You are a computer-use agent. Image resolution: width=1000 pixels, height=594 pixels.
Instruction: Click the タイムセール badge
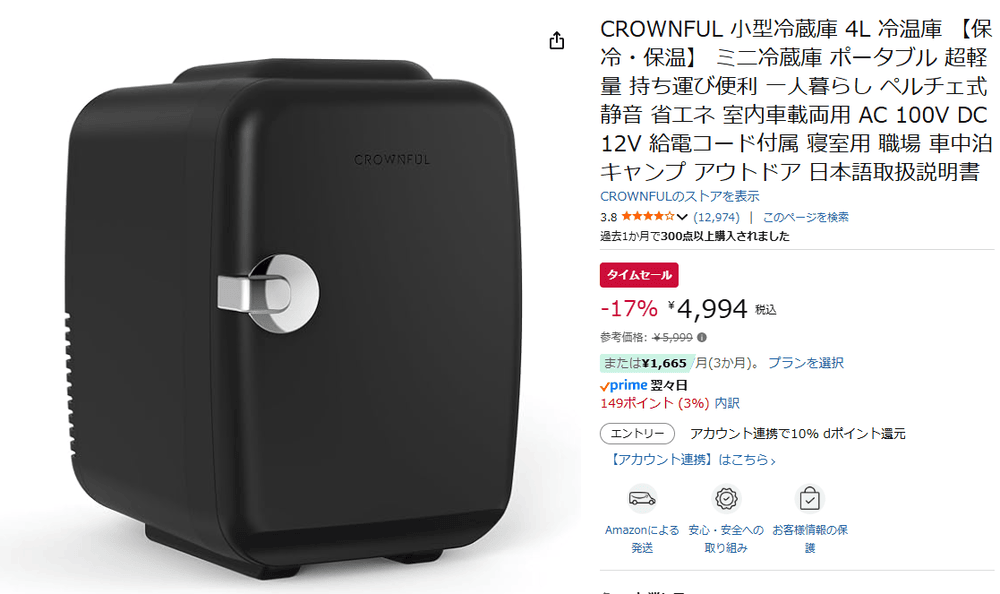(639, 275)
